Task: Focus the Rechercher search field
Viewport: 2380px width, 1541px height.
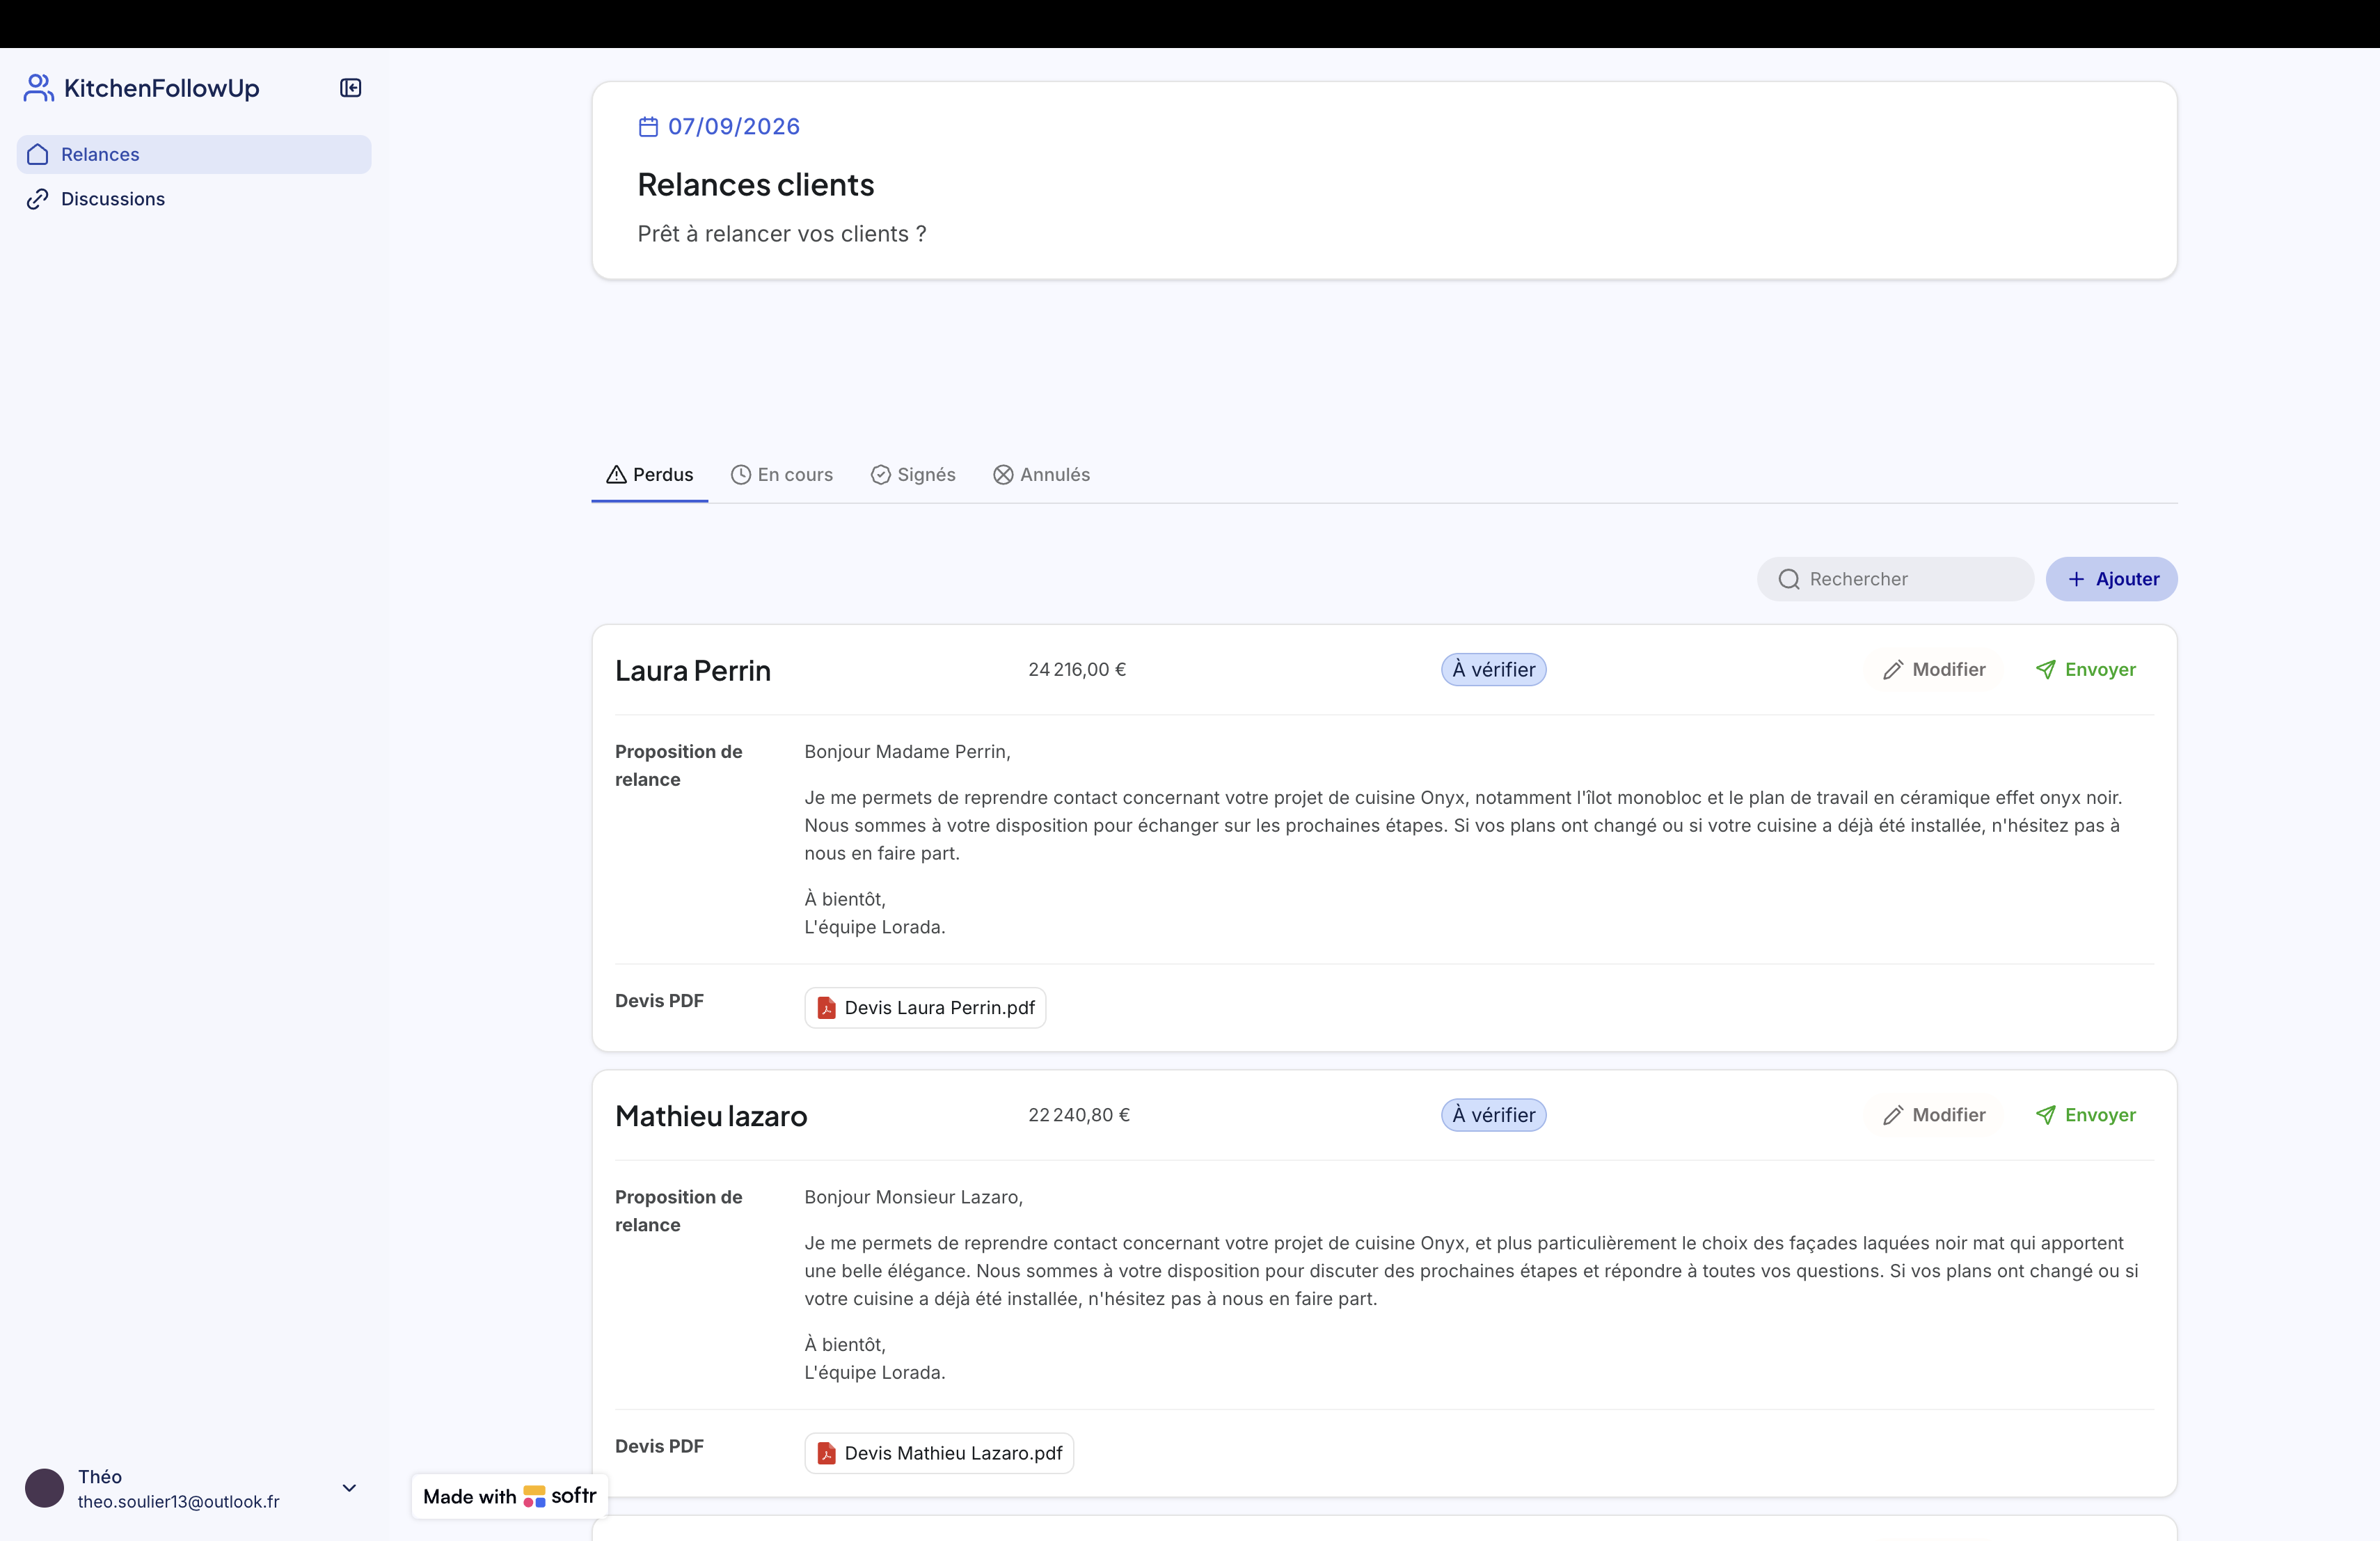Action: [x=1895, y=579]
